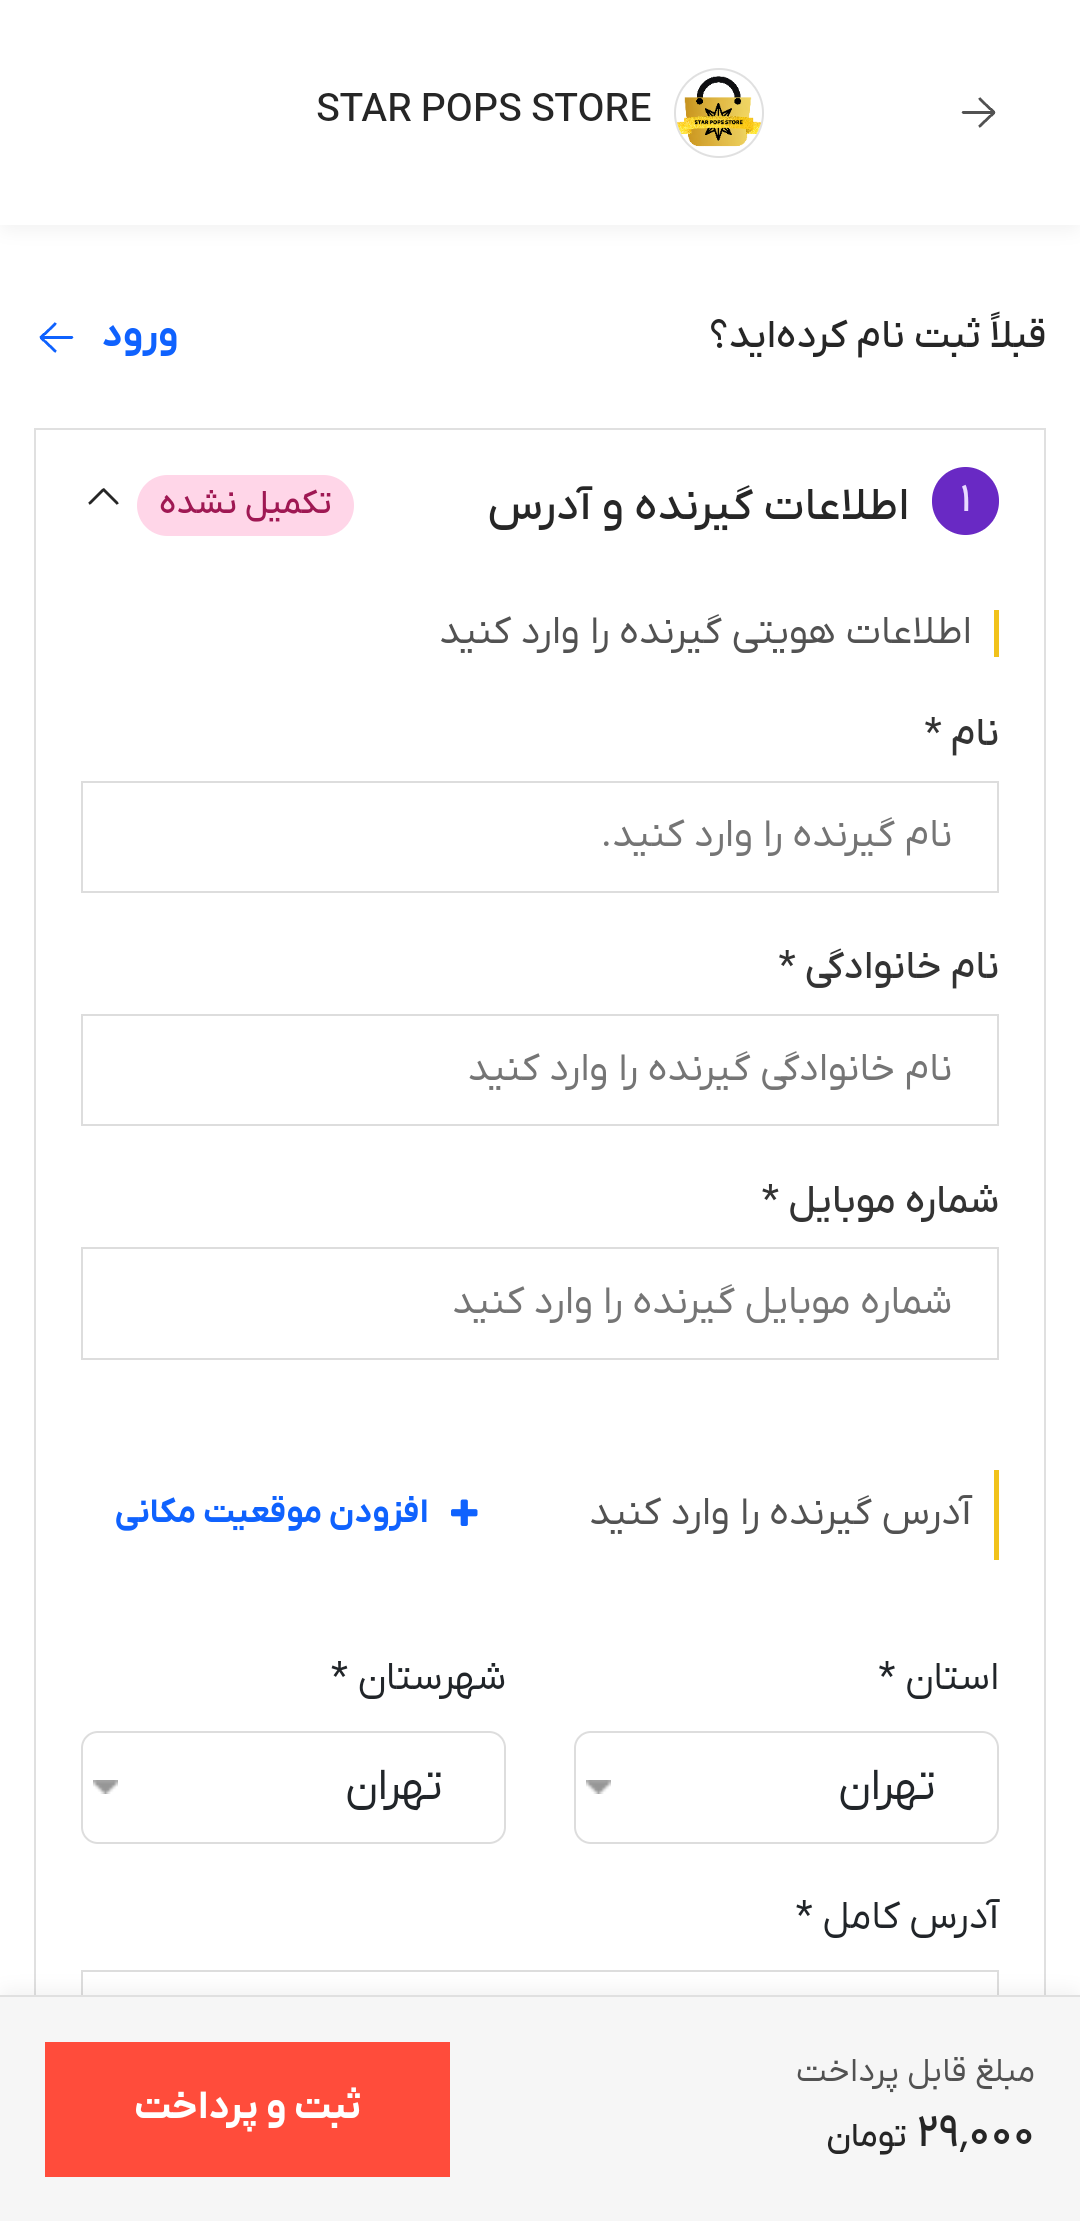The width and height of the screenshot is (1080, 2221).
Task: Click the ۲۹,۰۰۰ تومان payable amount
Action: pos(930,2134)
